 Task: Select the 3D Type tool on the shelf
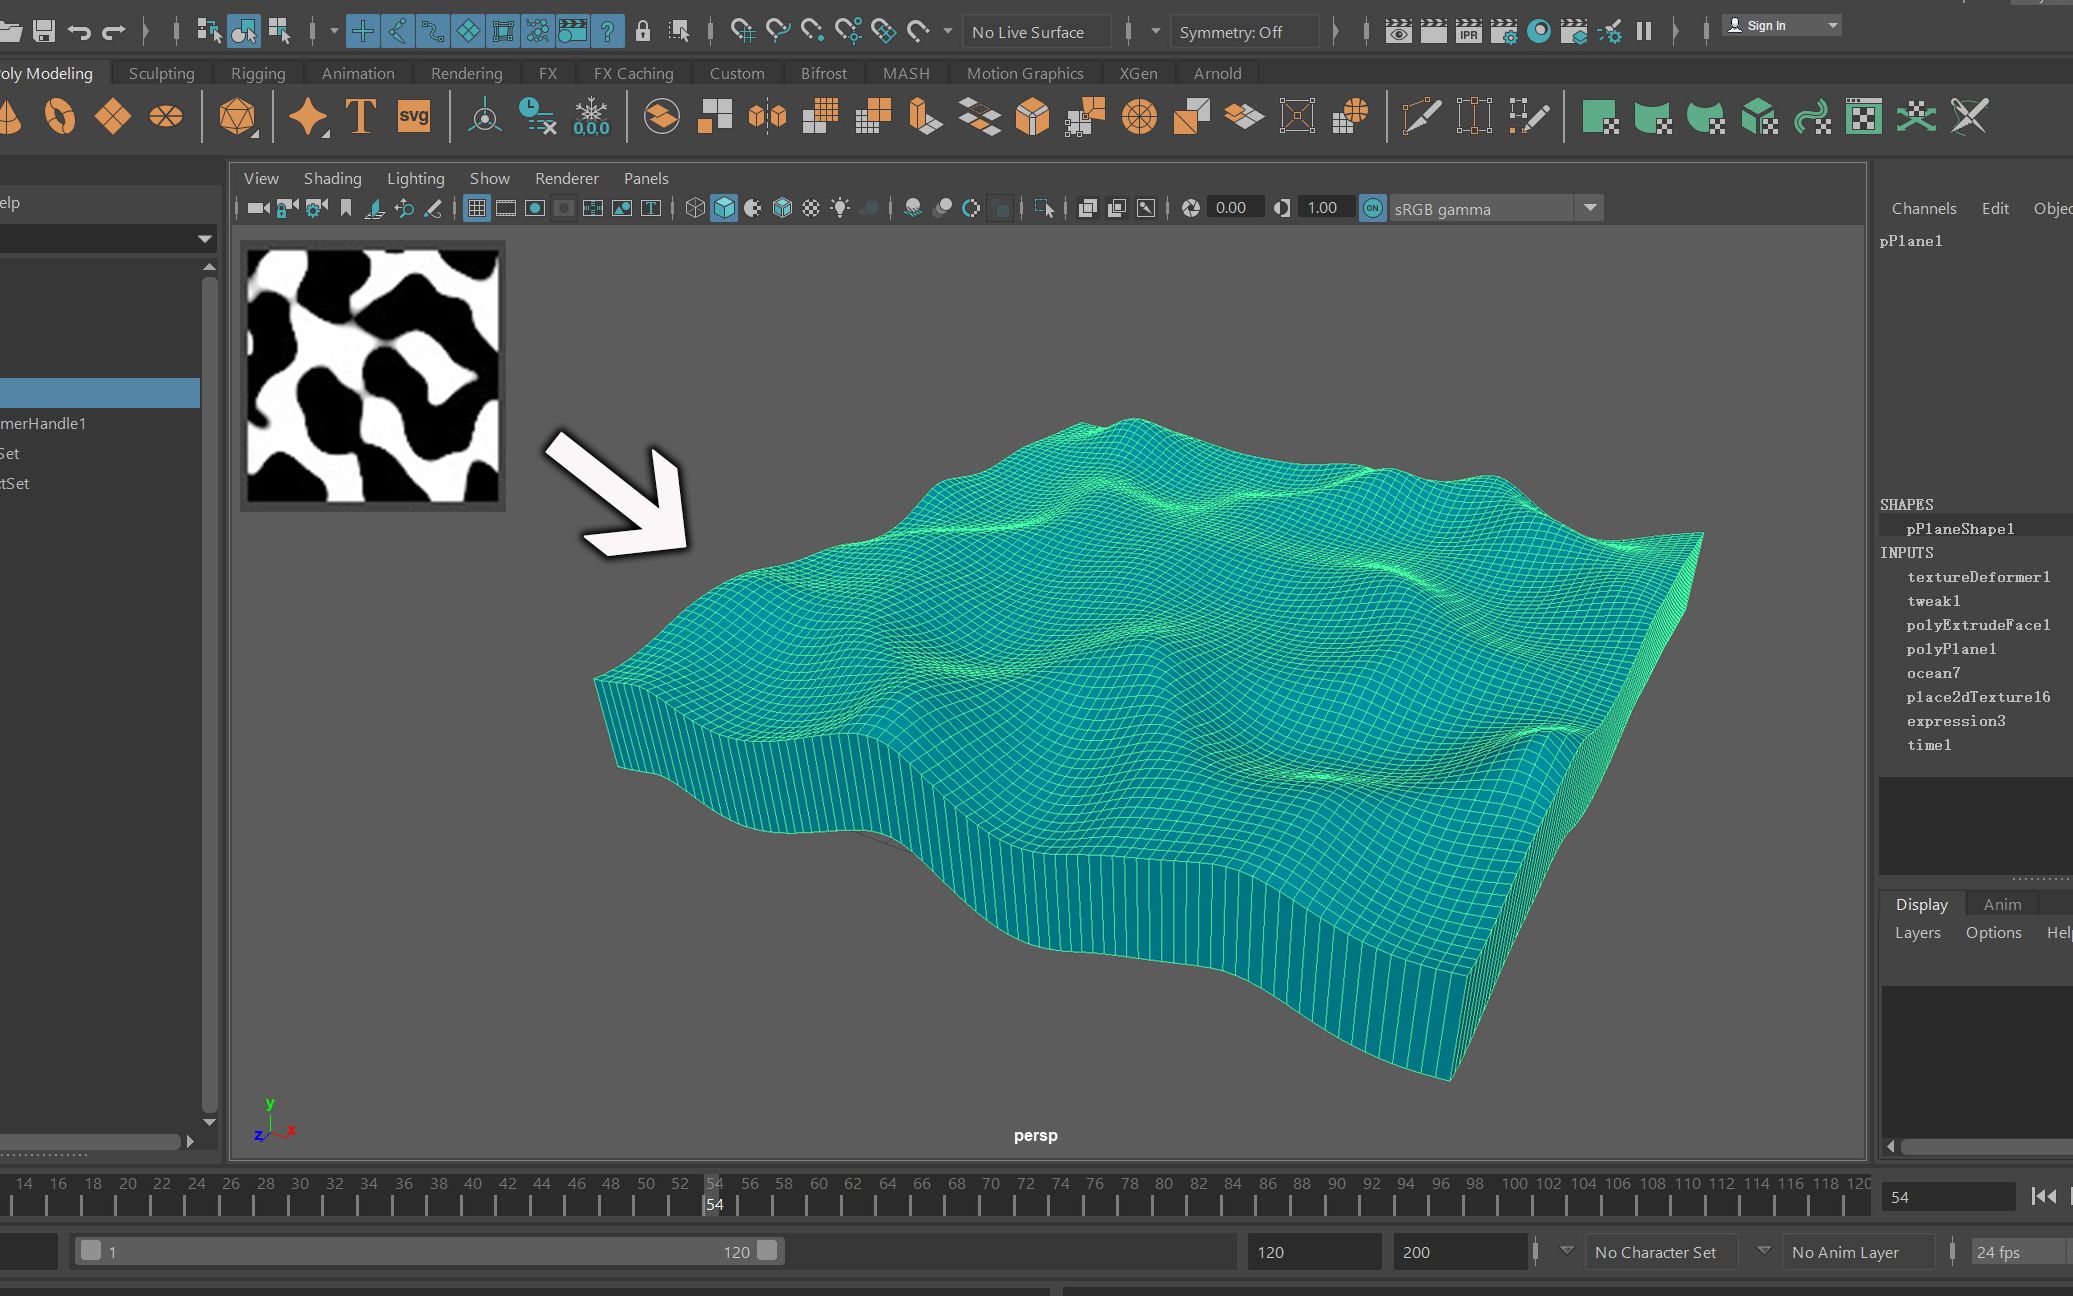pos(360,116)
